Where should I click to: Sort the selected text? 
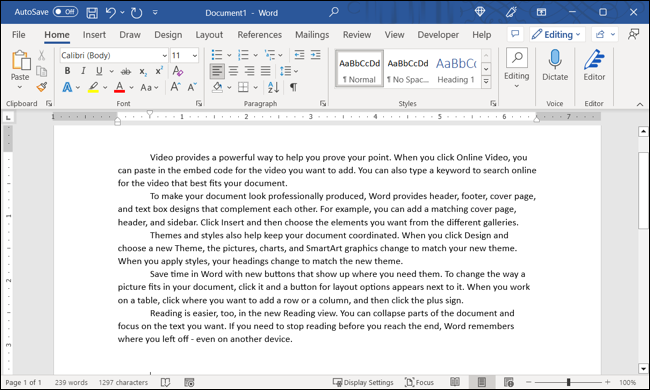click(x=273, y=87)
